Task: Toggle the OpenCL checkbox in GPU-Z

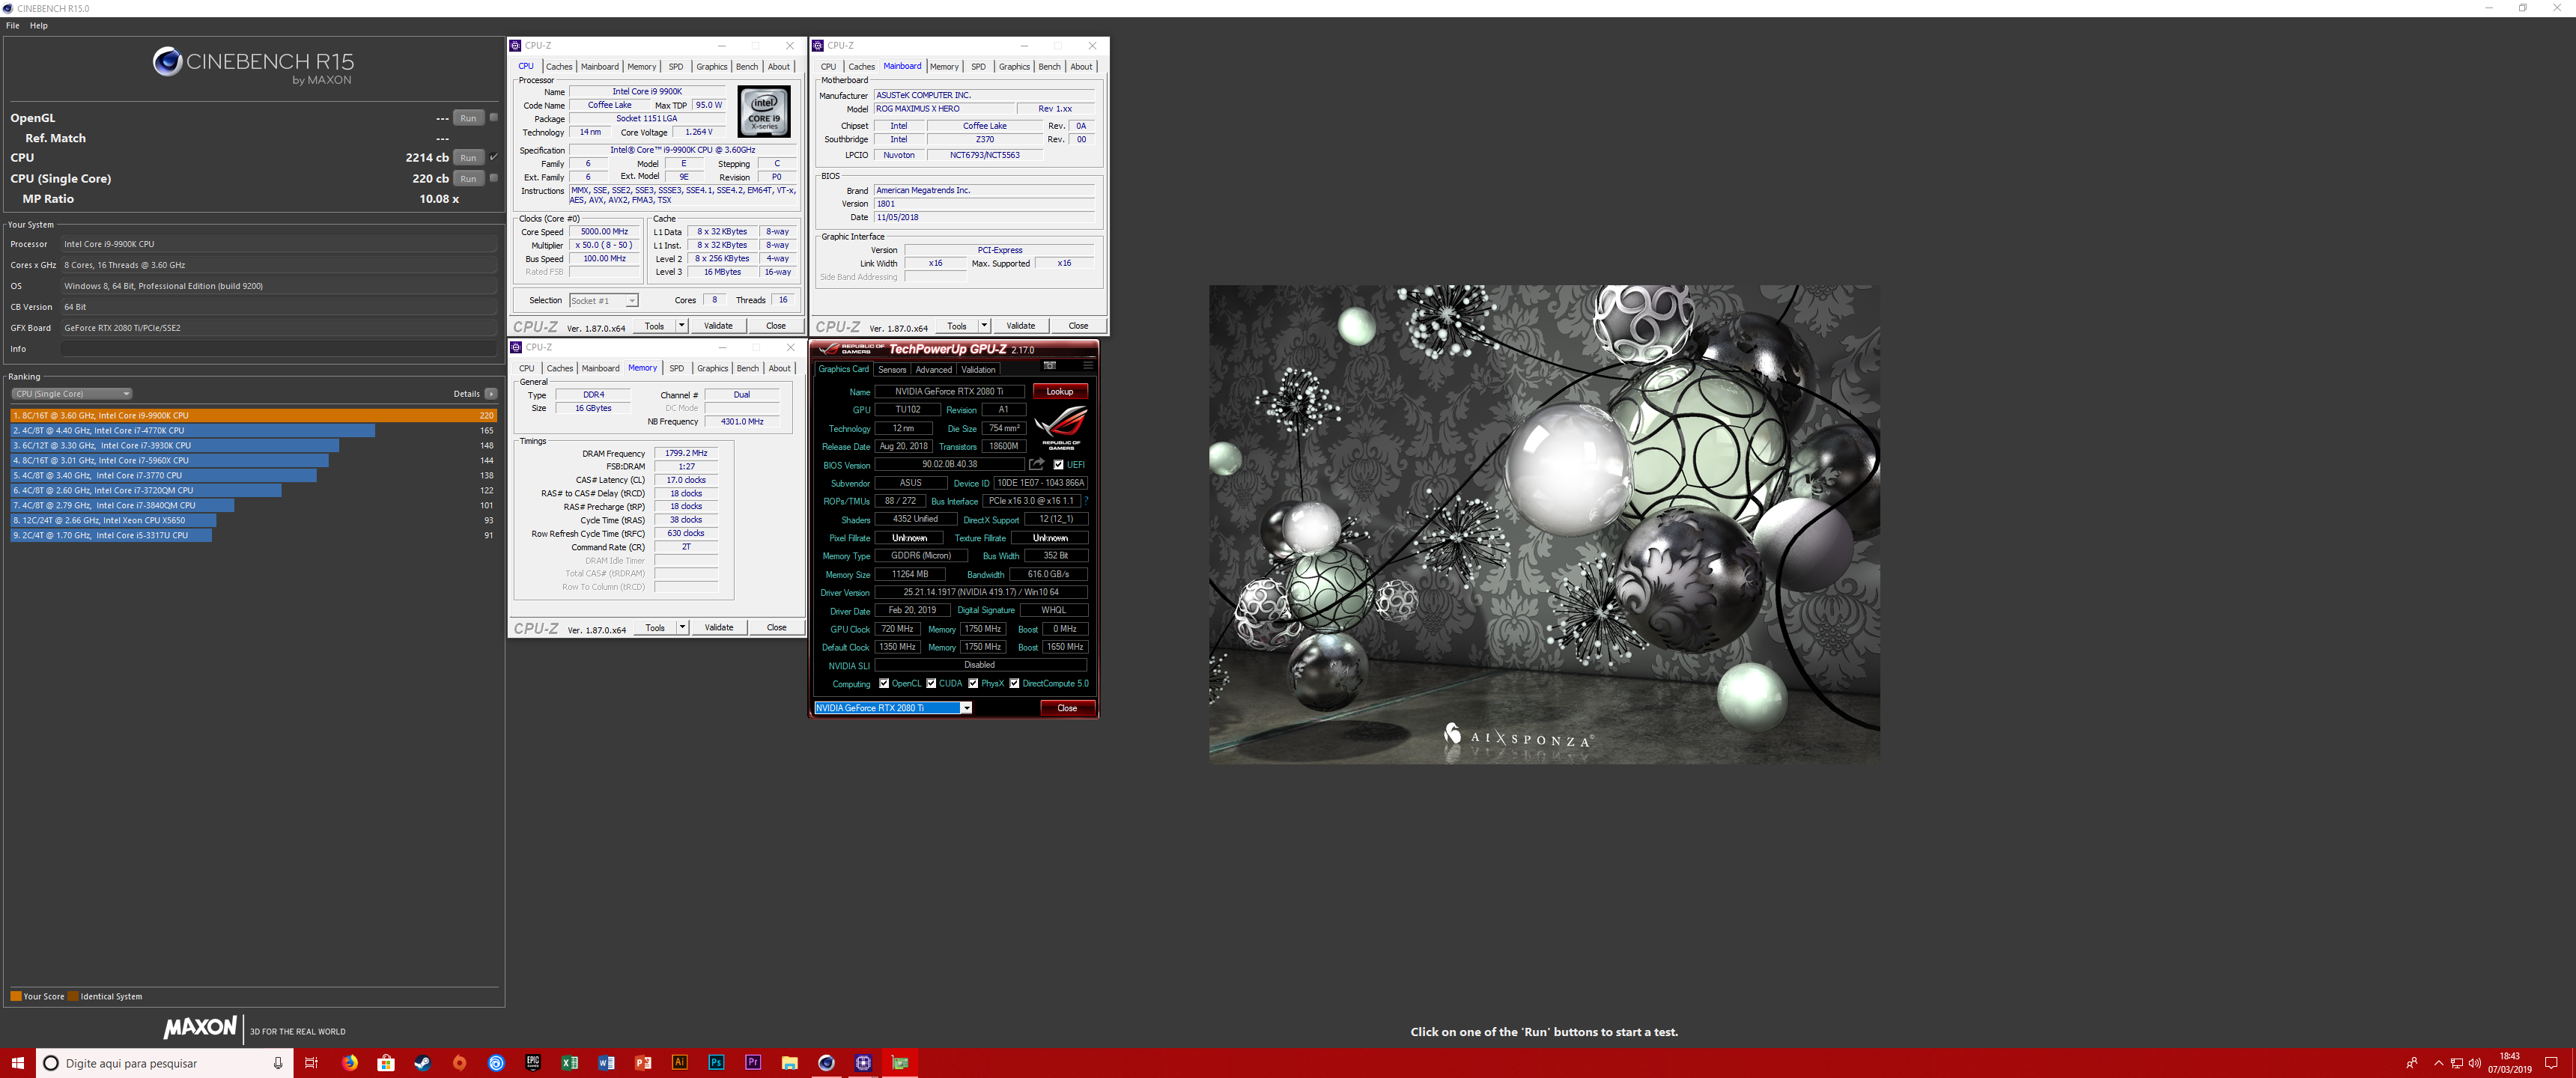Action: tap(884, 683)
